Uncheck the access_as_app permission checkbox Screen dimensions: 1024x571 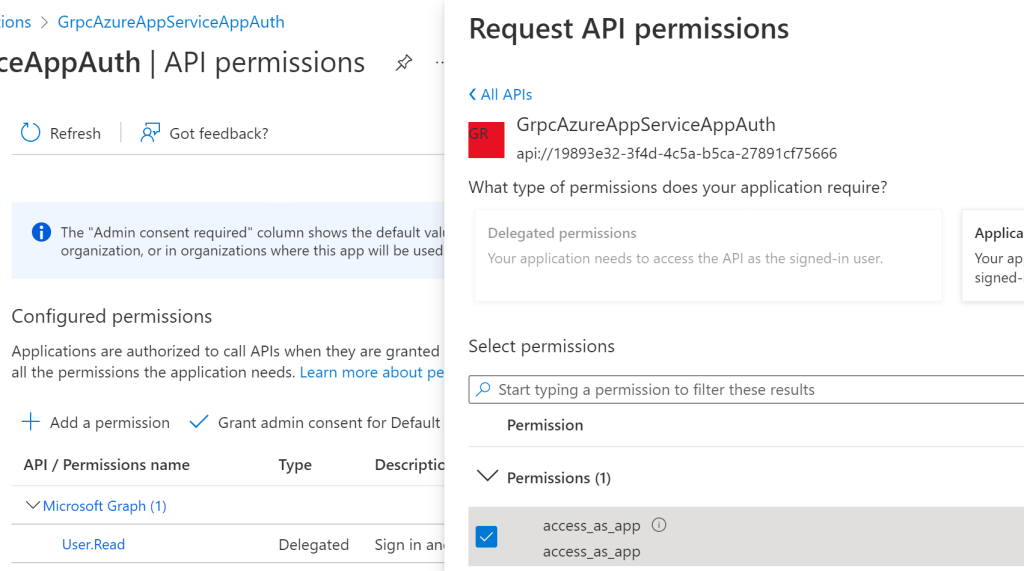click(x=486, y=537)
